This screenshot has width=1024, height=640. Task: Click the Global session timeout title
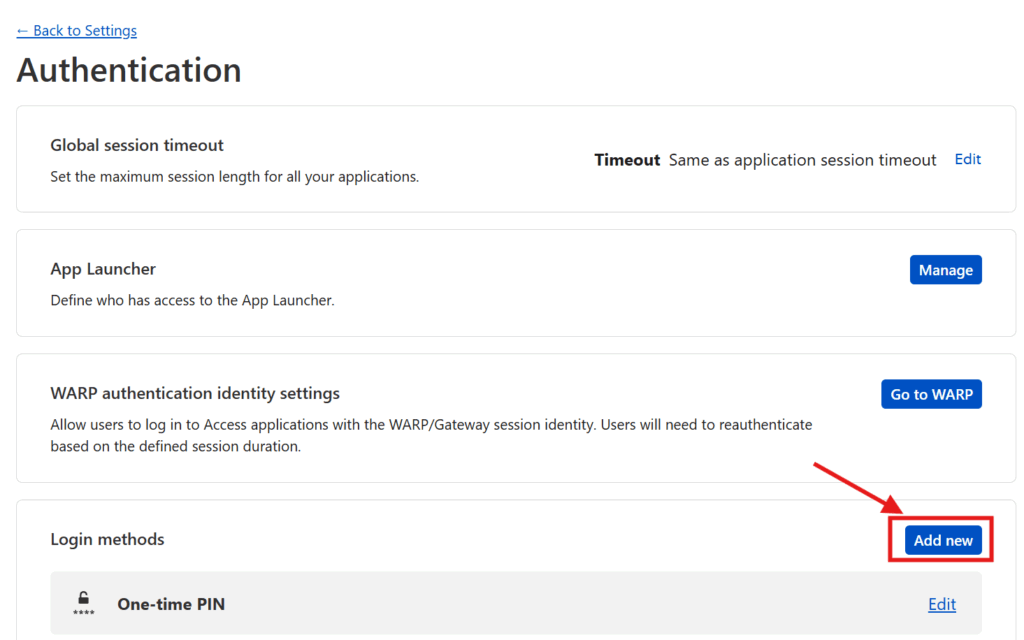click(x=137, y=145)
